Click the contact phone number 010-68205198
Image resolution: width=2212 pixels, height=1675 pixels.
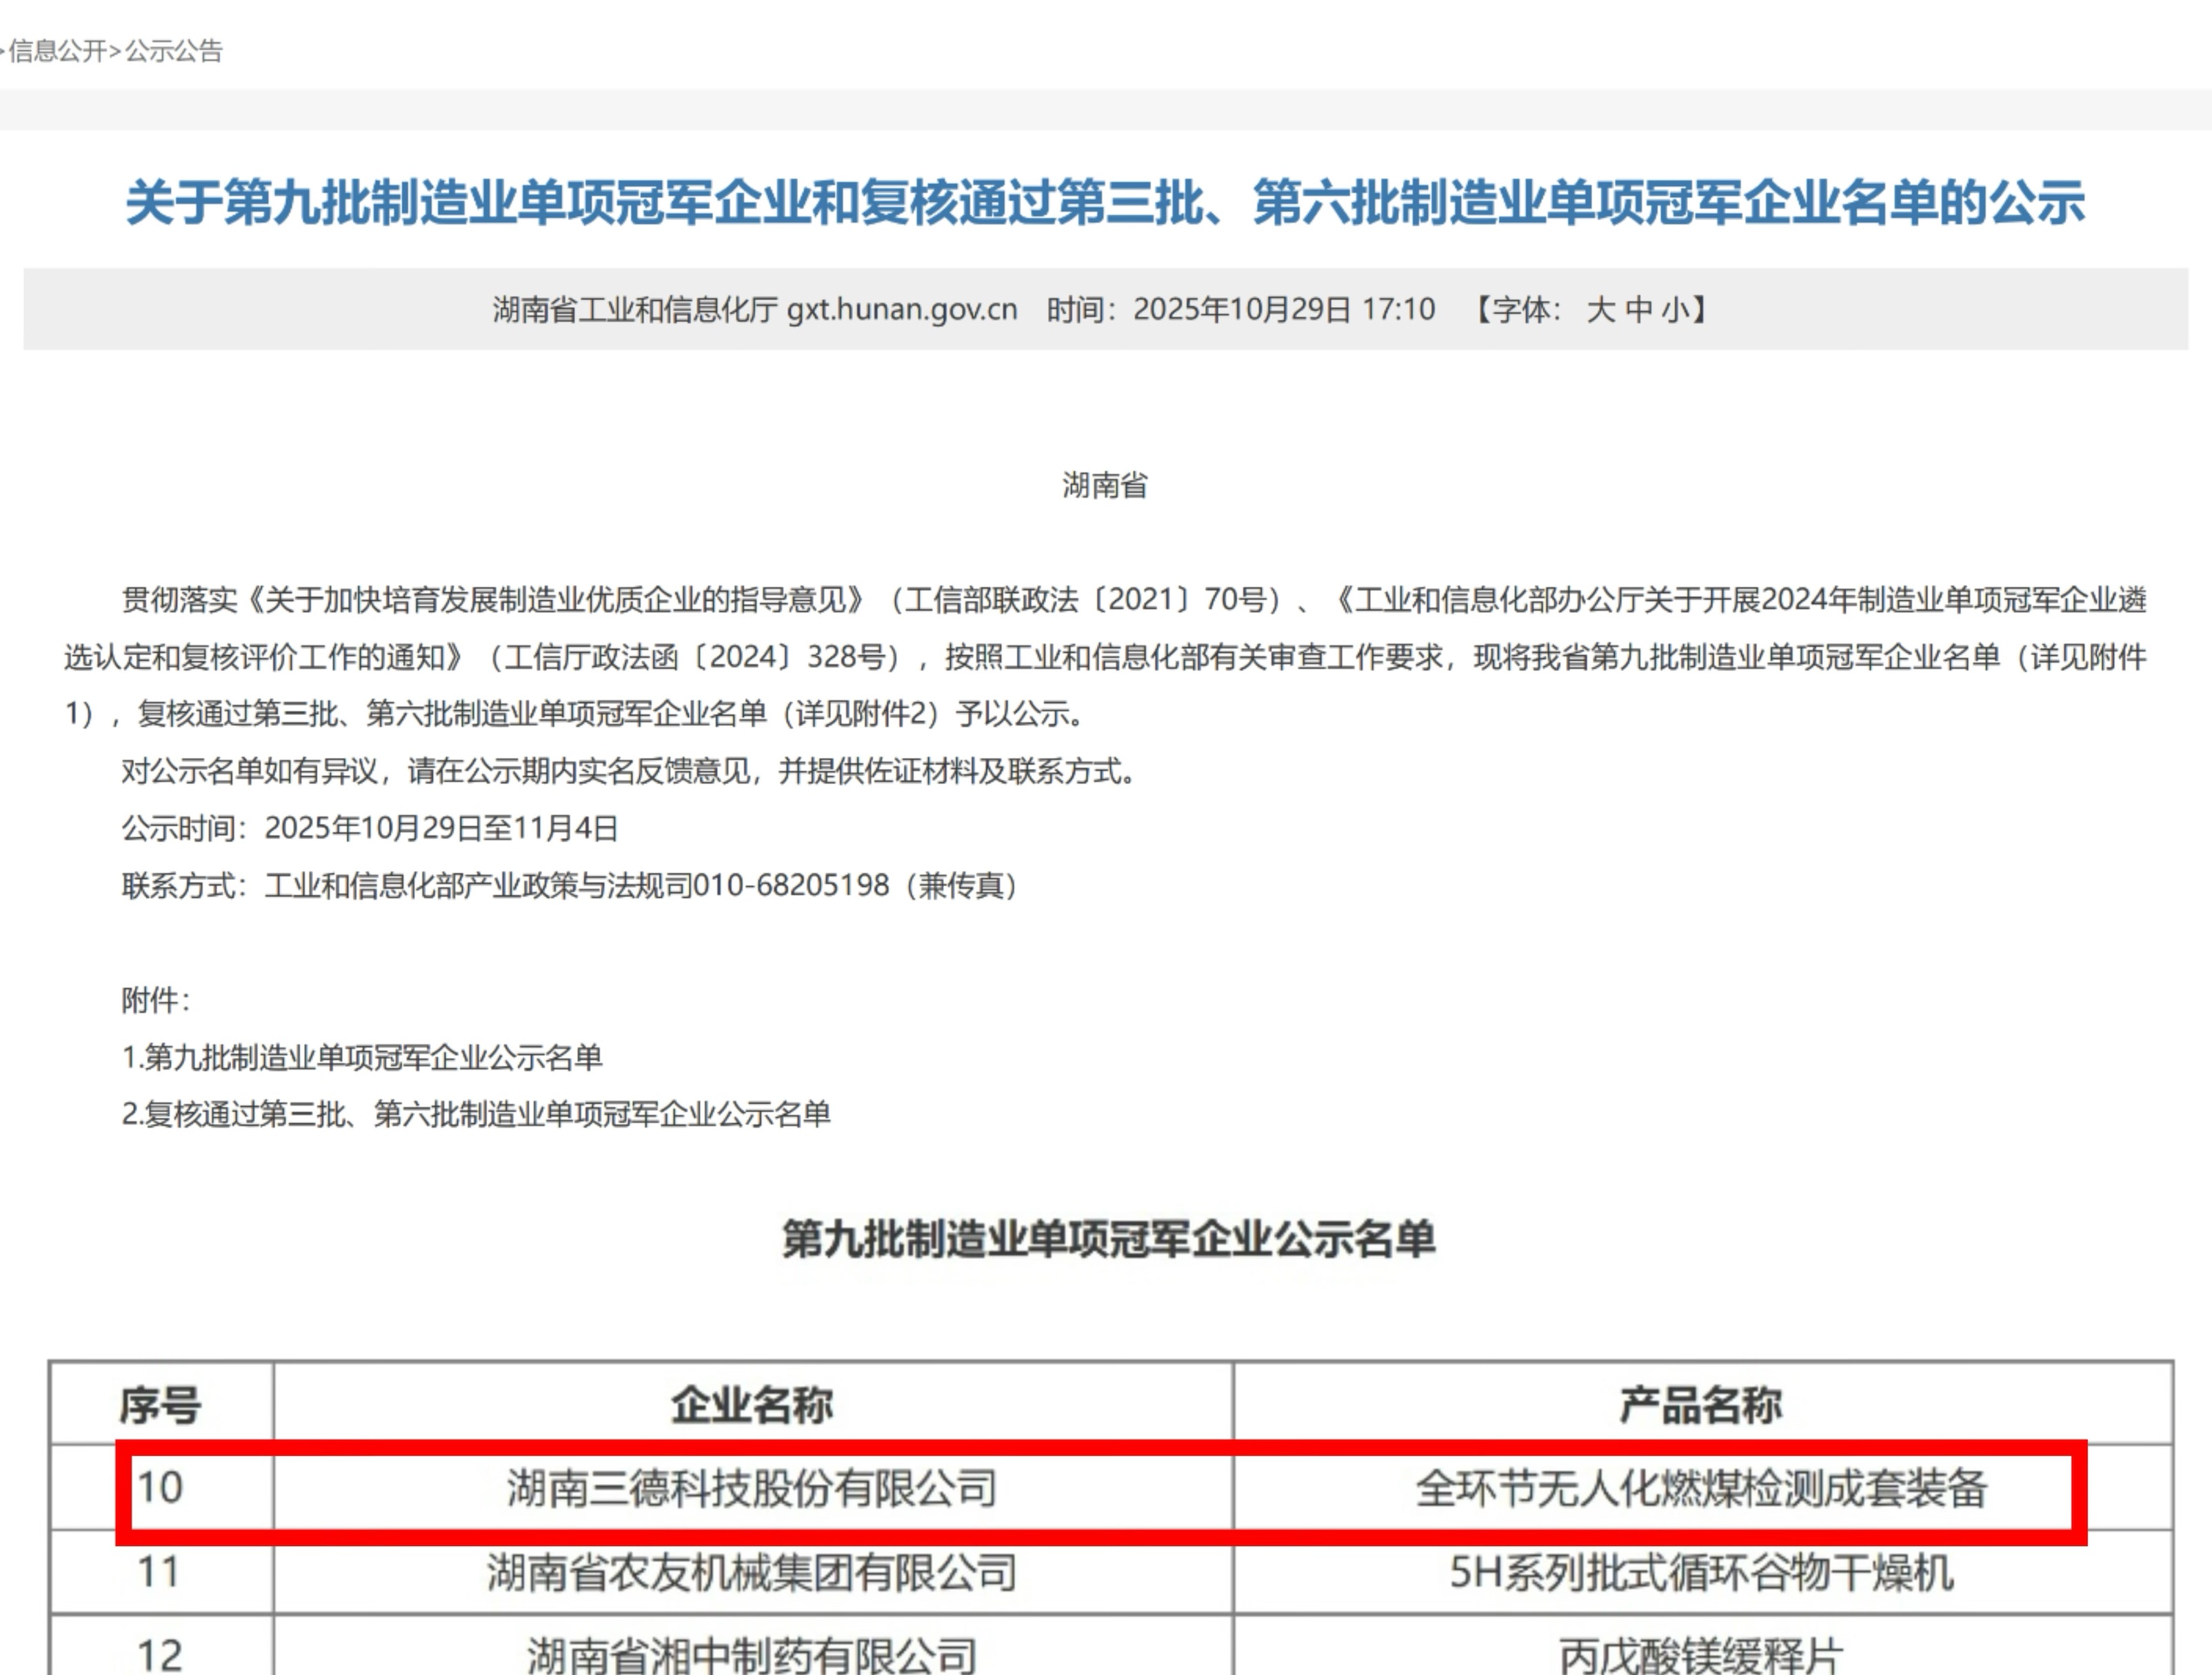tap(790, 885)
